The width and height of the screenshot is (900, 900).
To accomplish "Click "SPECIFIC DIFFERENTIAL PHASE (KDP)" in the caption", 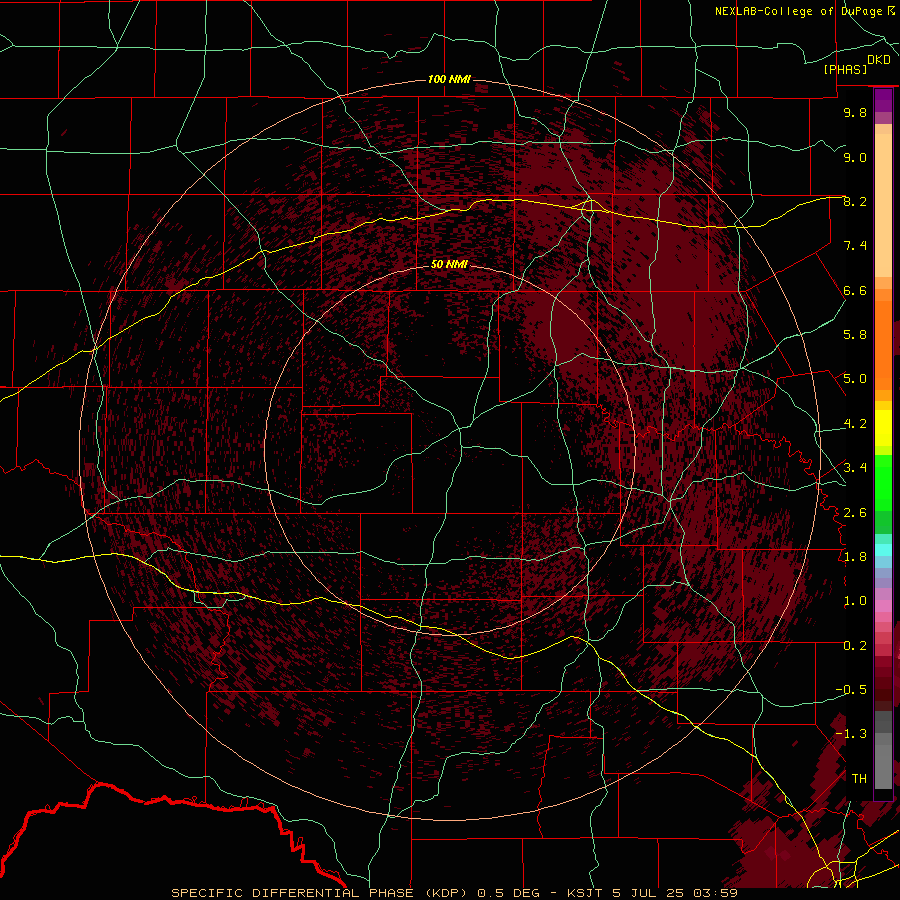I will click(x=321, y=893).
